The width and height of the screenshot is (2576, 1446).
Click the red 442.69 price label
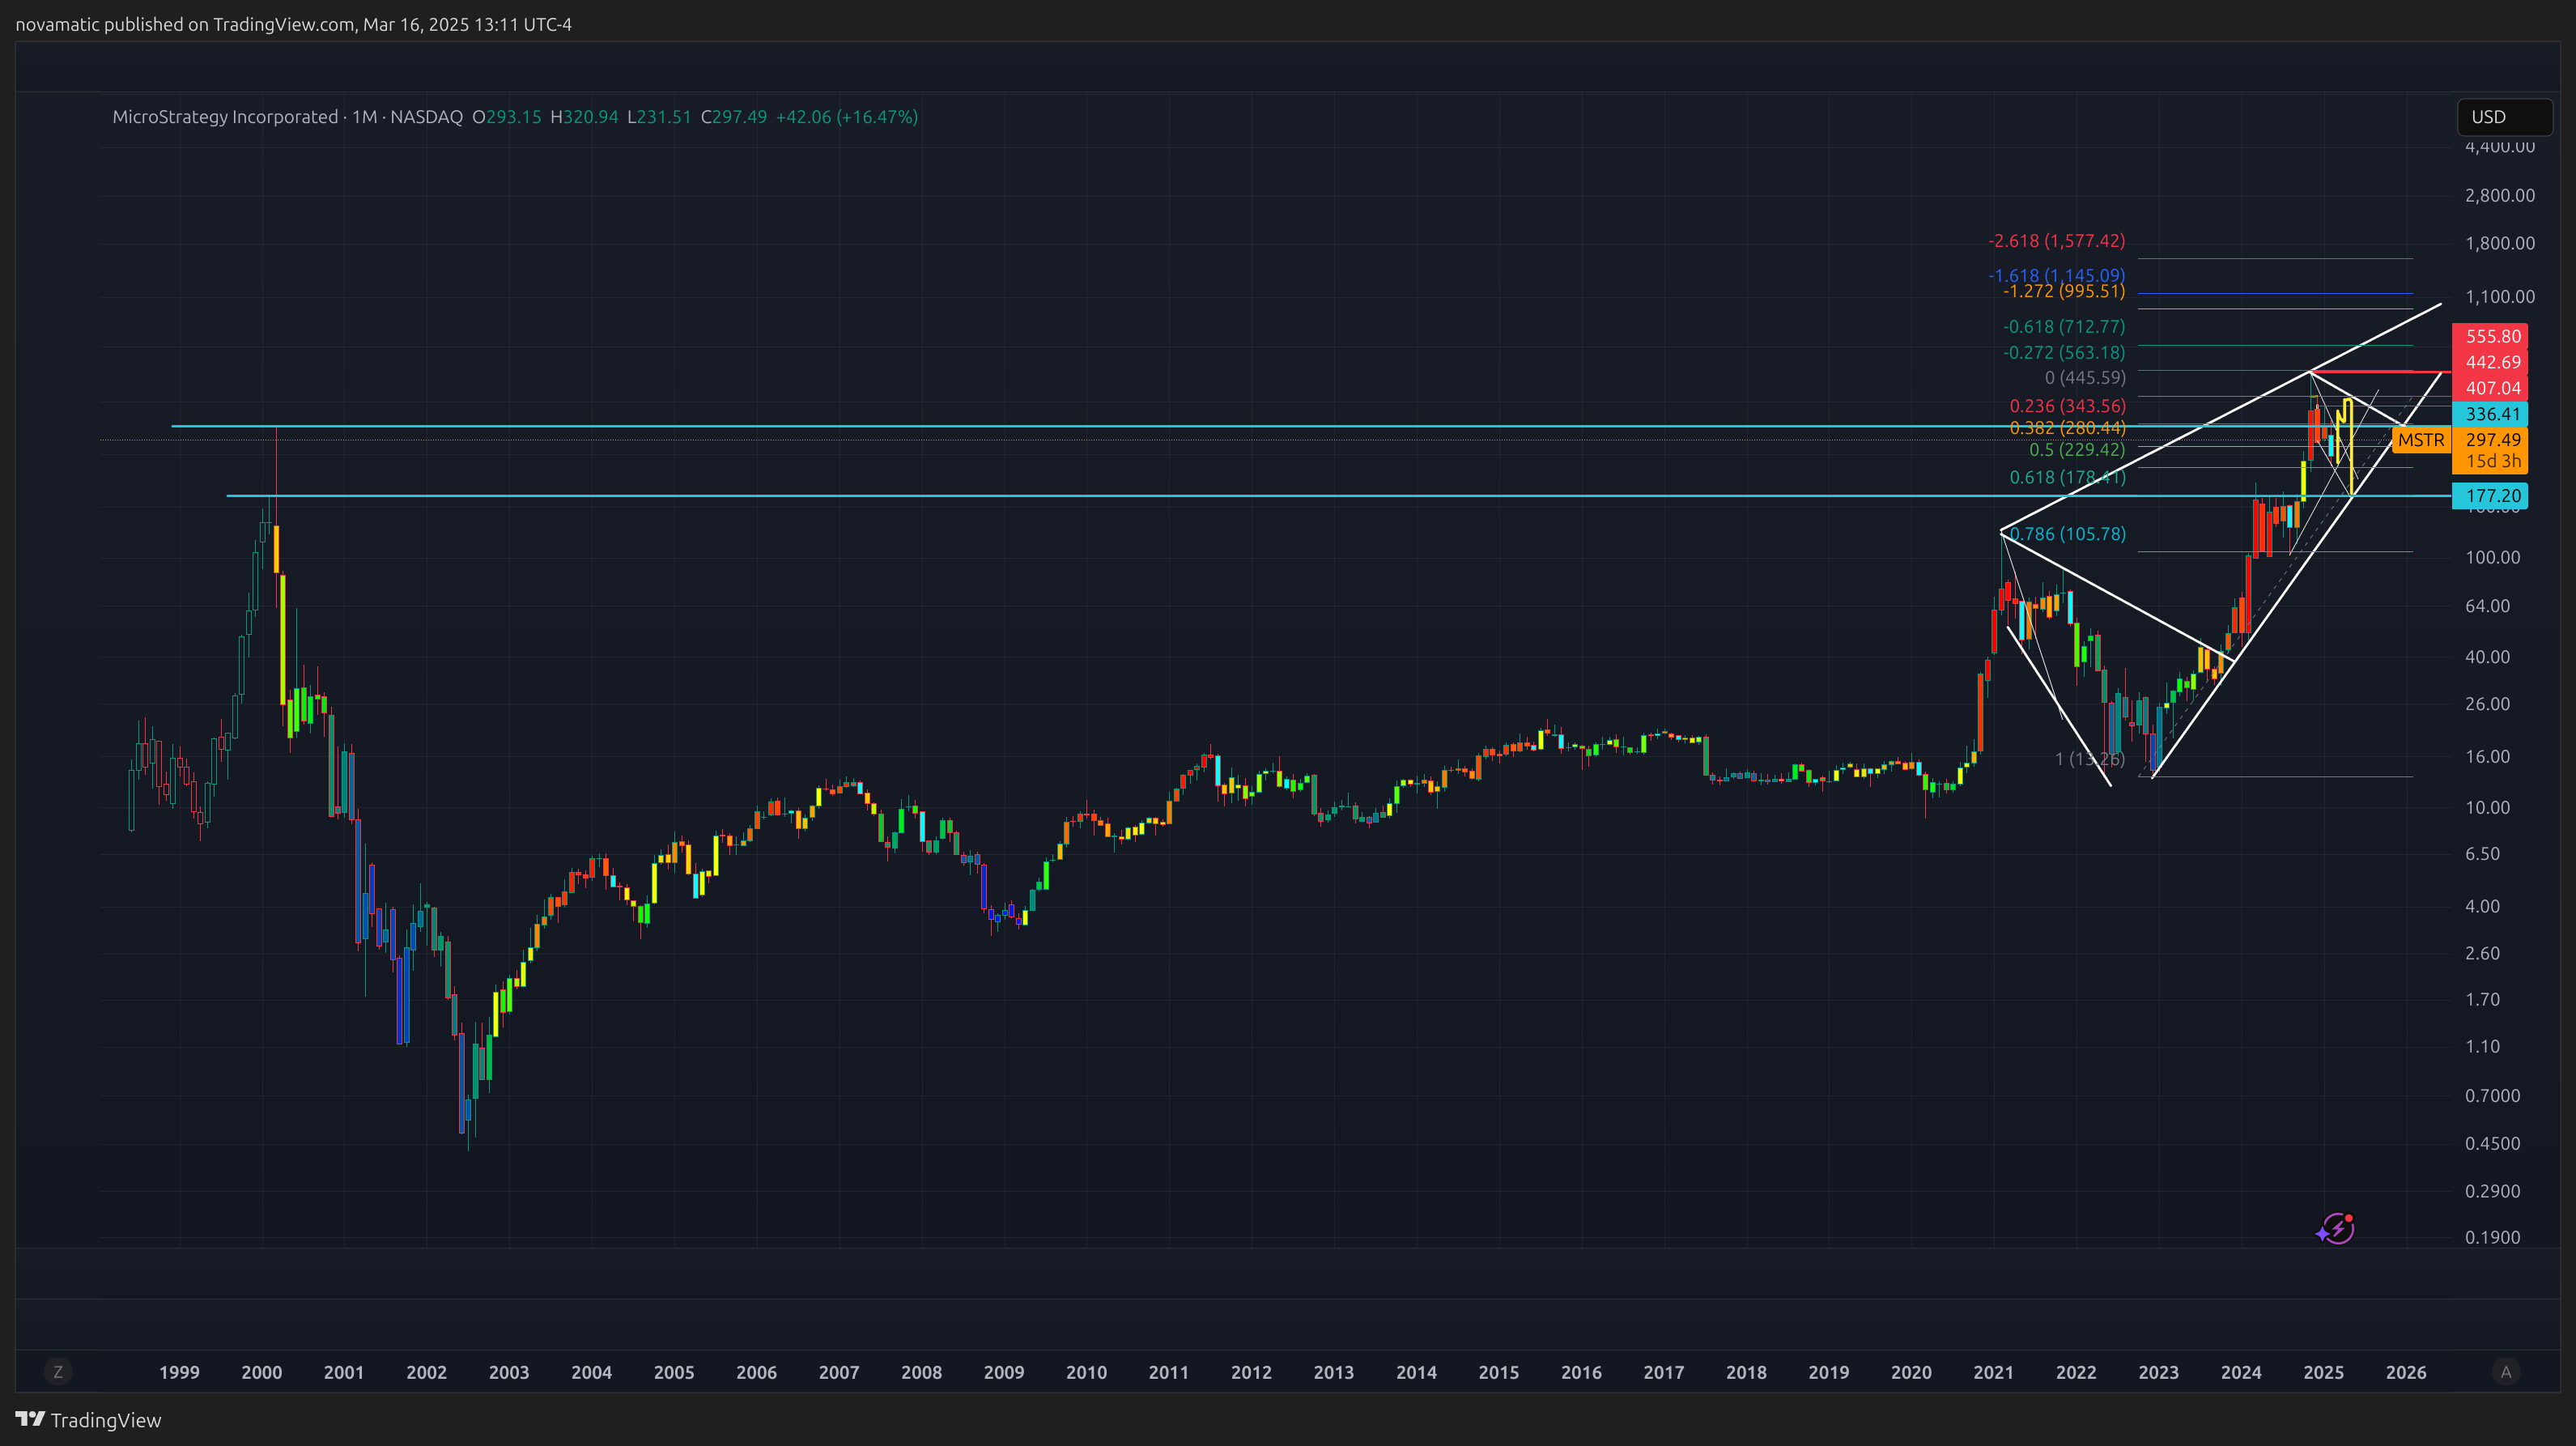pyautogui.click(x=2490, y=362)
